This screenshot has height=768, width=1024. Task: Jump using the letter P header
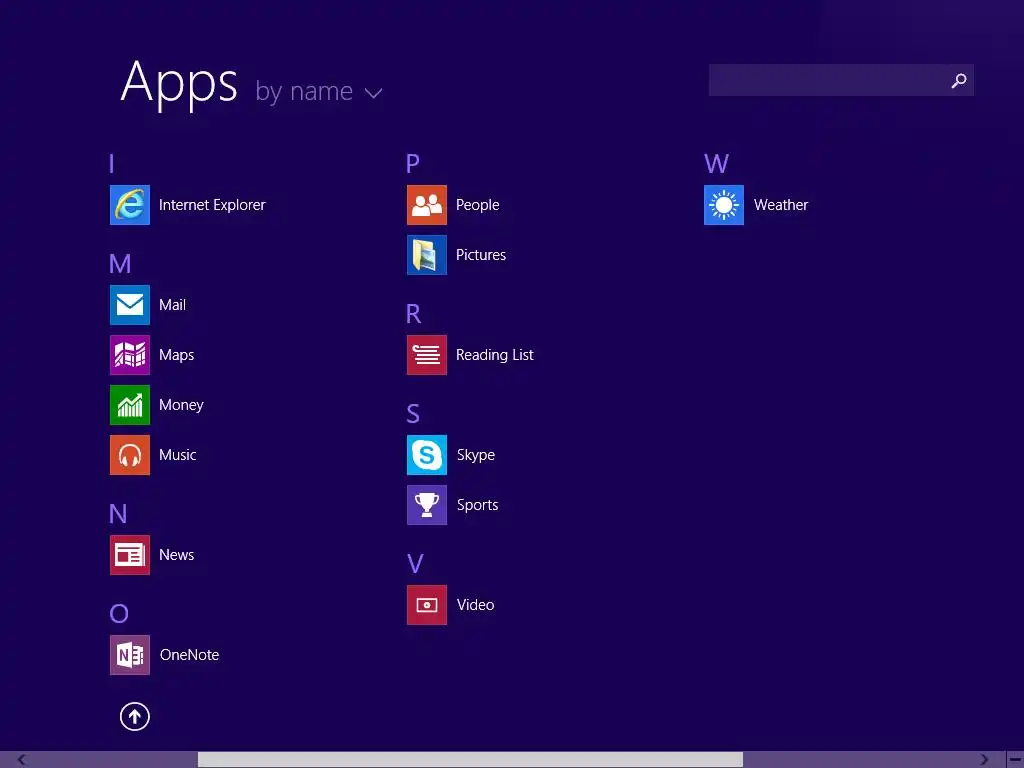pos(413,163)
